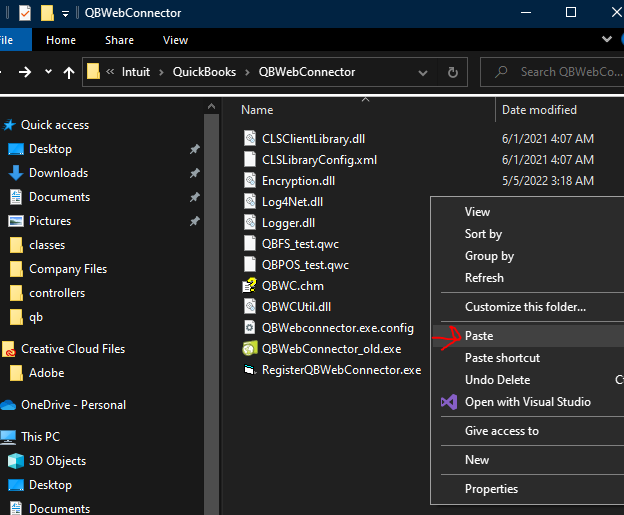Click the navigation pane vertical scrollbar
The image size is (624, 515).
coord(211,314)
